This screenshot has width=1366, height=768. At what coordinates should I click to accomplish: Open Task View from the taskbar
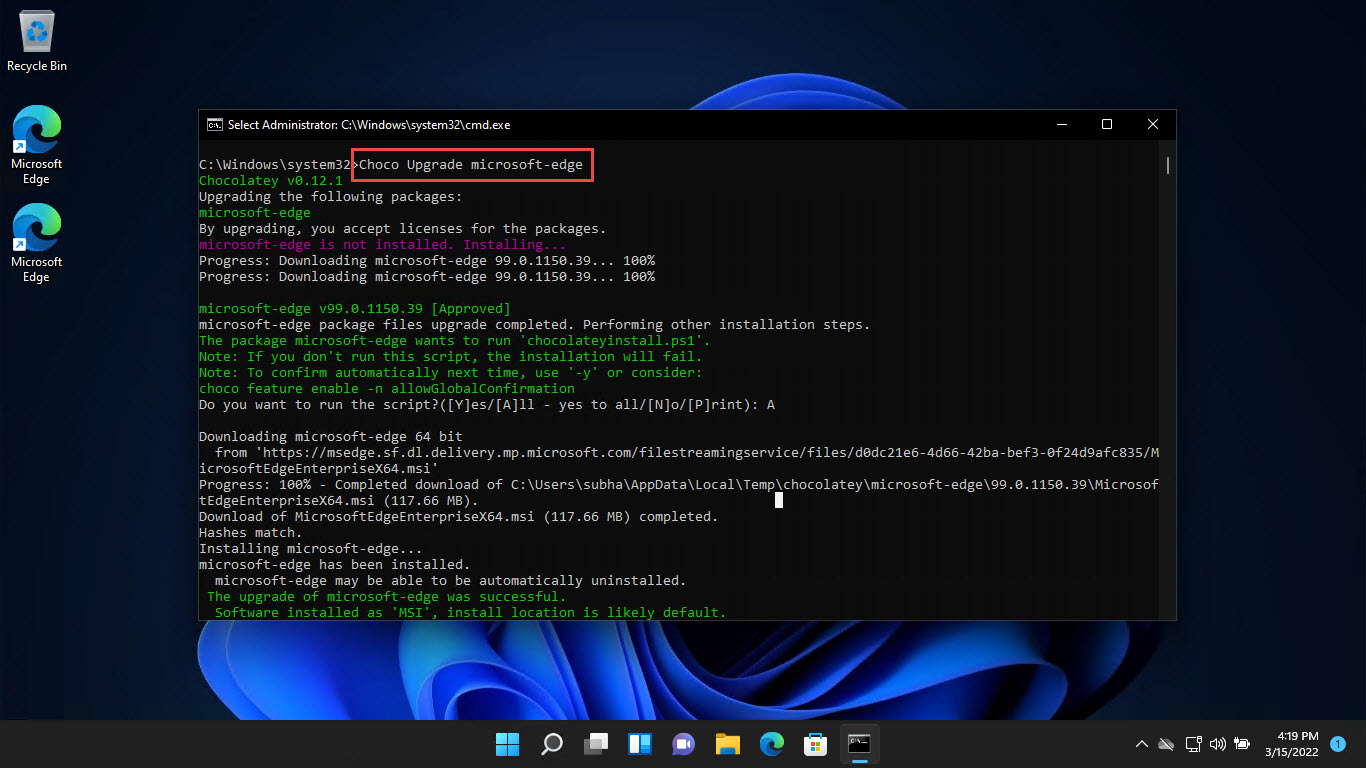point(596,744)
